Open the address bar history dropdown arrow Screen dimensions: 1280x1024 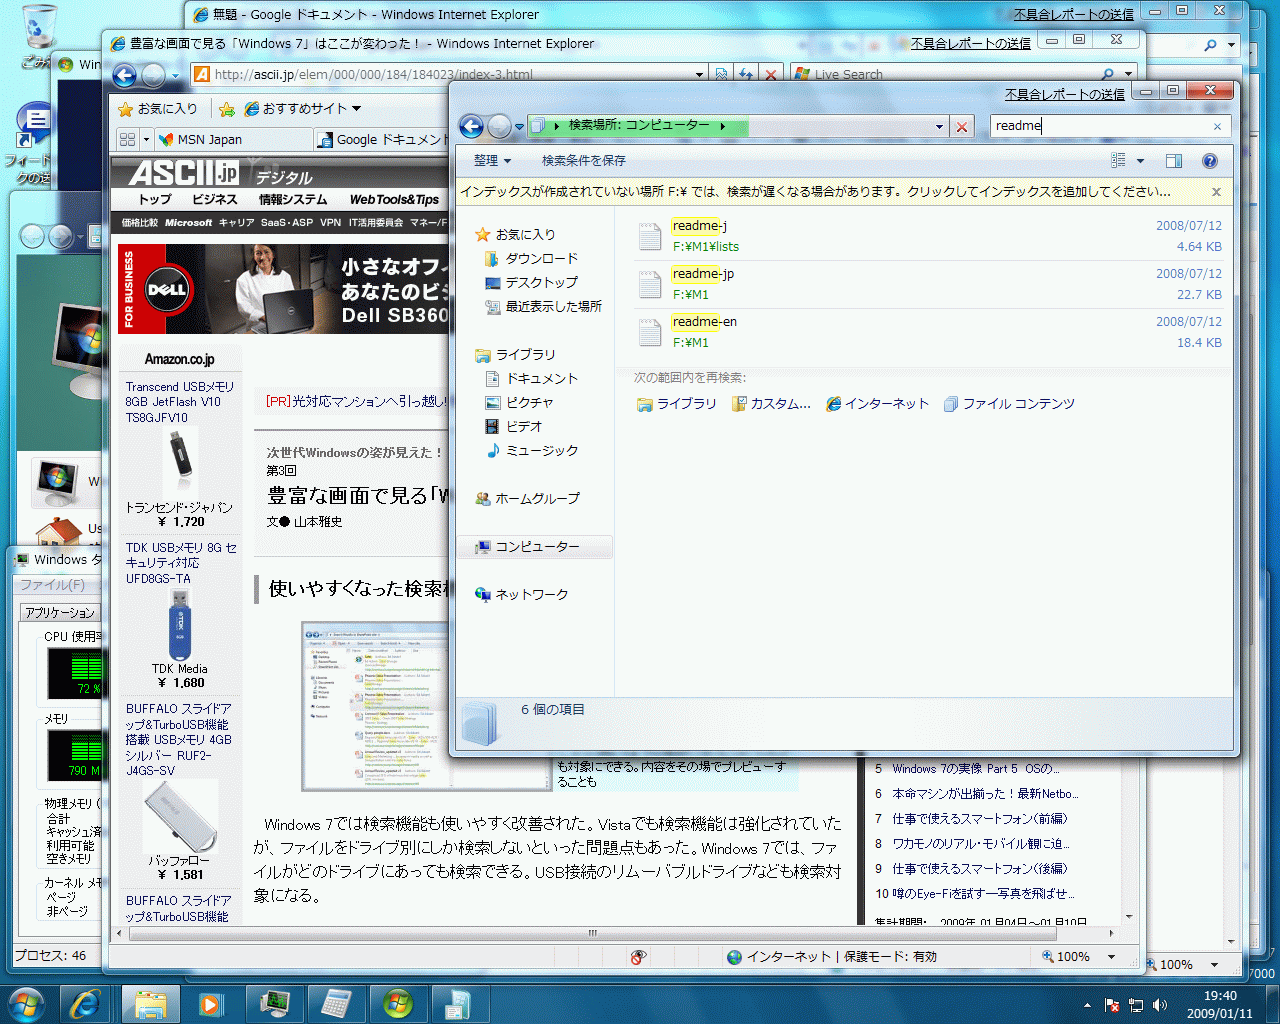click(939, 127)
